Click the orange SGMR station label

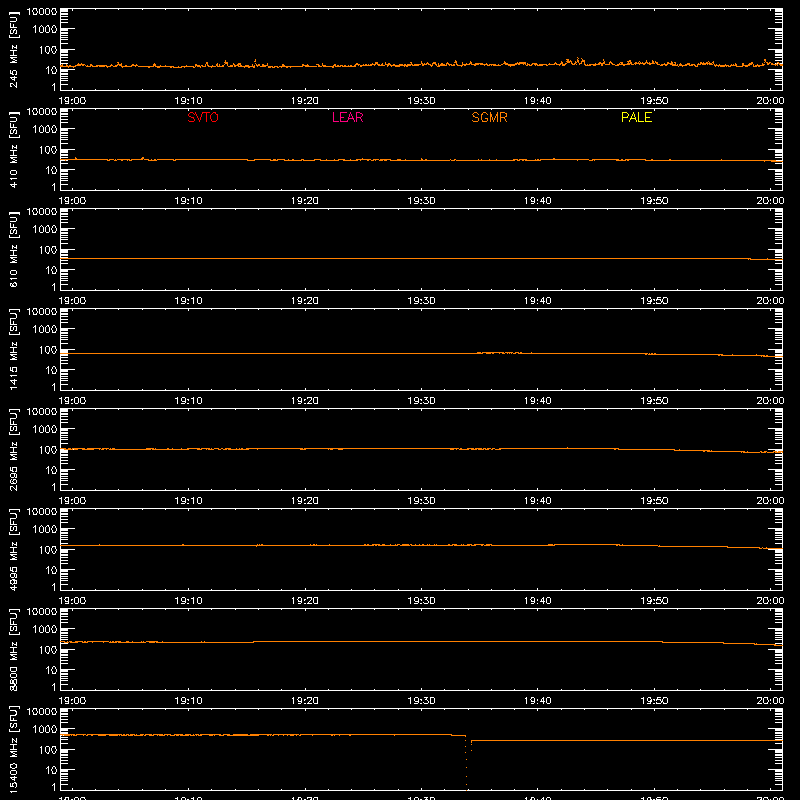(489, 117)
